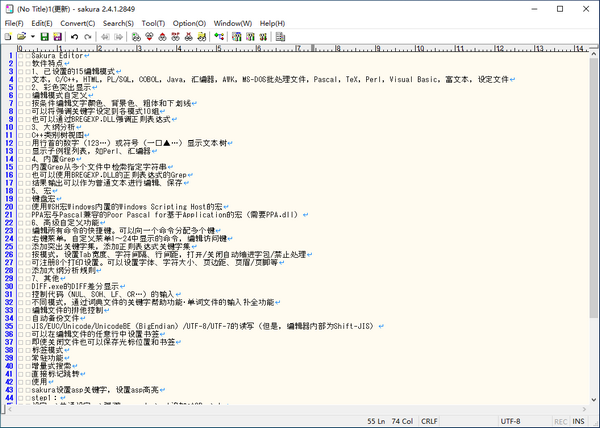The image size is (600, 428).
Task: Click the green Save icon
Action: [42, 37]
